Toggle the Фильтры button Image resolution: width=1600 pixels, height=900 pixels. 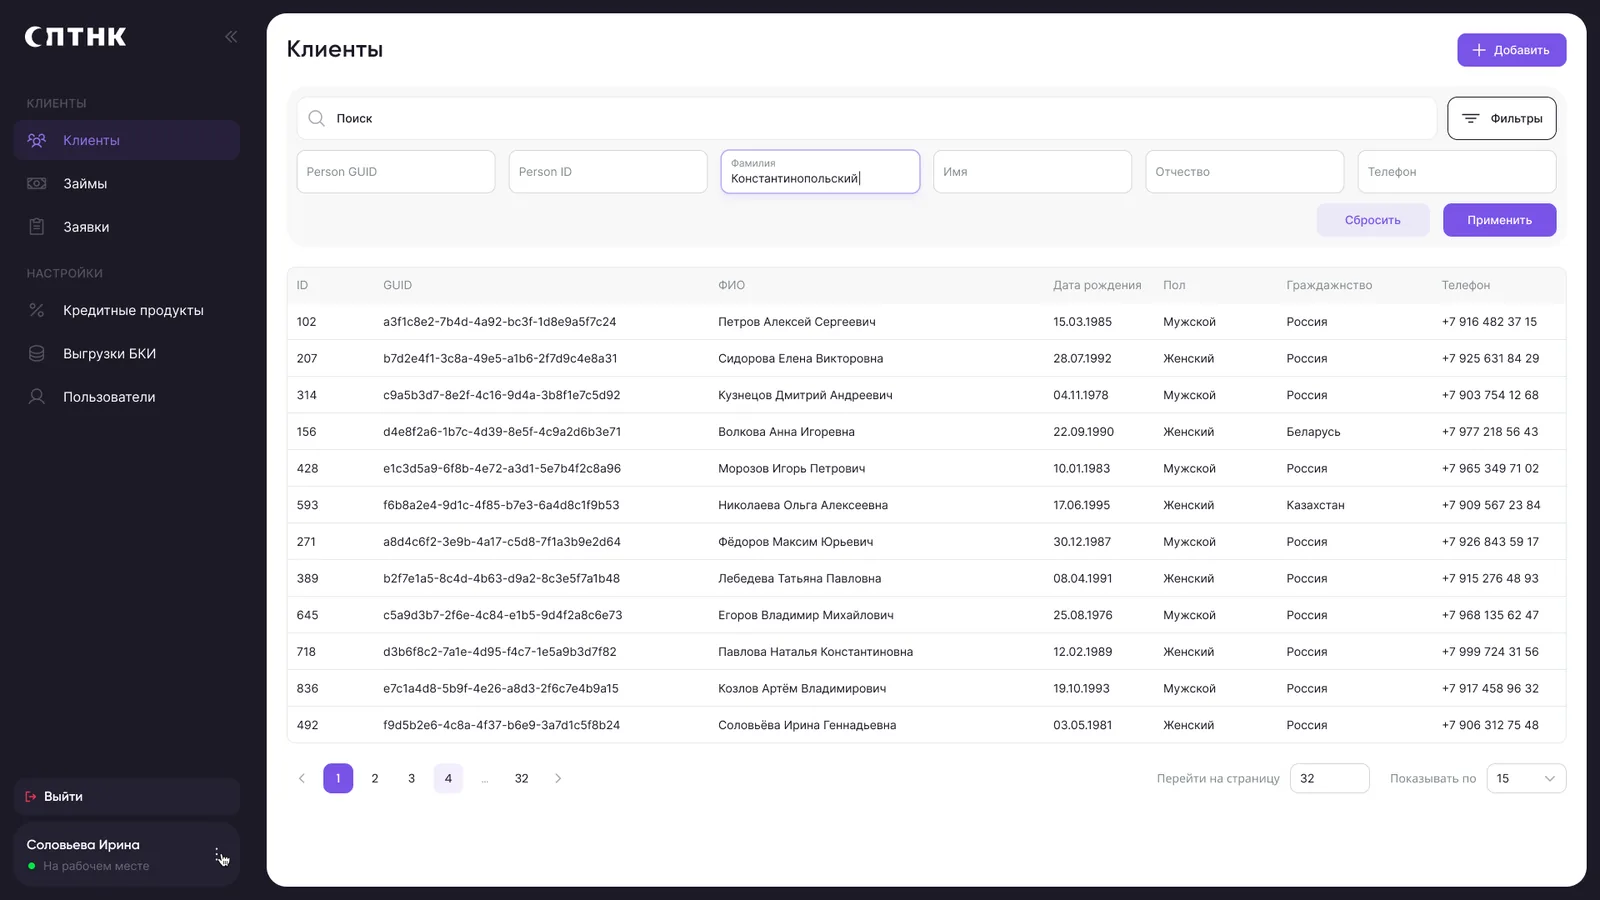coord(1501,118)
